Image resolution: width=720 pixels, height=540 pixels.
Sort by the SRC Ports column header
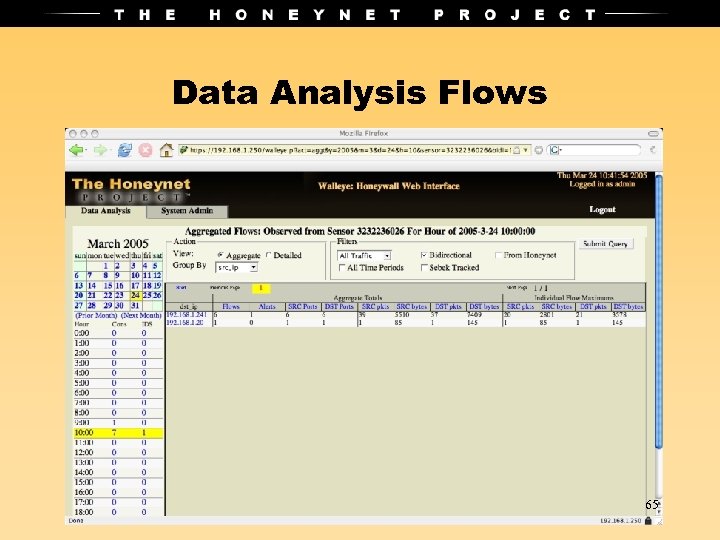point(303,306)
